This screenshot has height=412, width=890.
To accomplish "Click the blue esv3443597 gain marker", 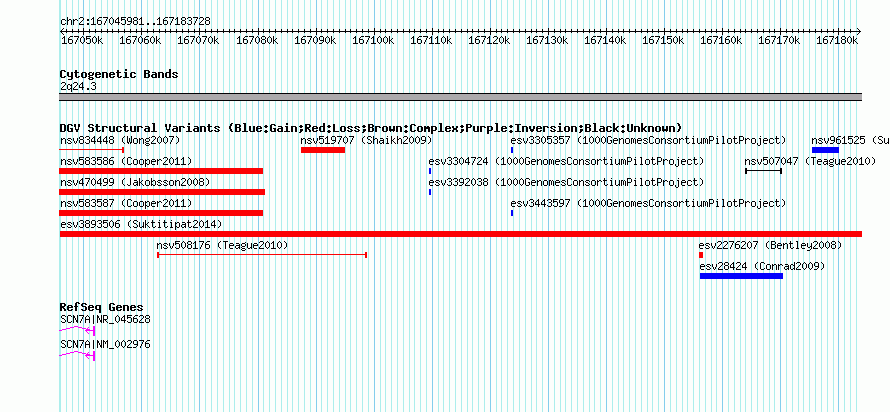I will tap(512, 213).
